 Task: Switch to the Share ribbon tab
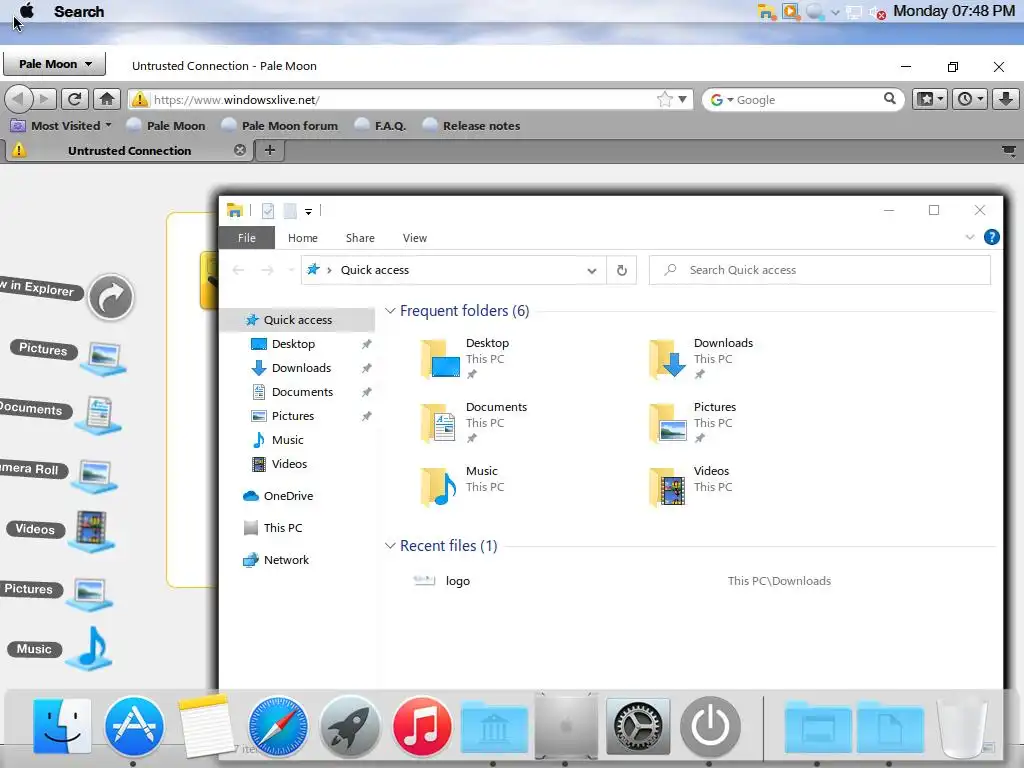[360, 238]
